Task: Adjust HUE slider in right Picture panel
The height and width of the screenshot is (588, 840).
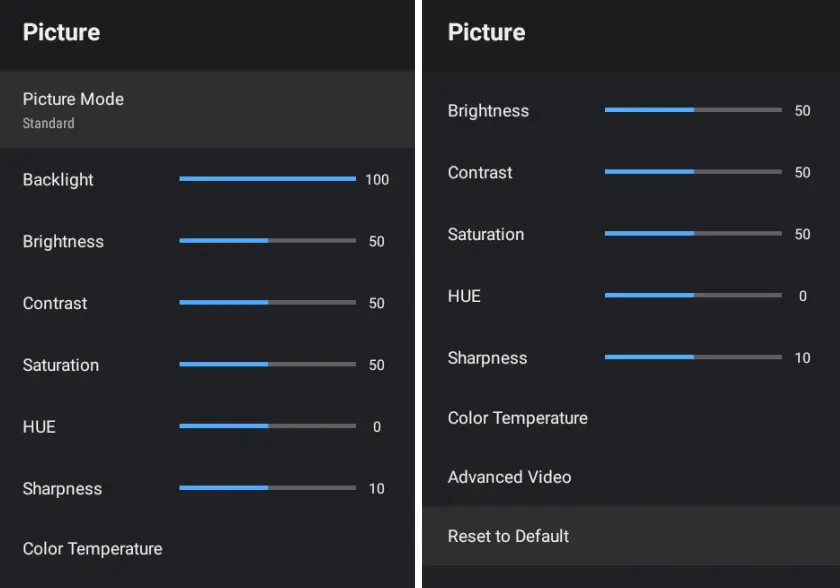Action: click(693, 296)
